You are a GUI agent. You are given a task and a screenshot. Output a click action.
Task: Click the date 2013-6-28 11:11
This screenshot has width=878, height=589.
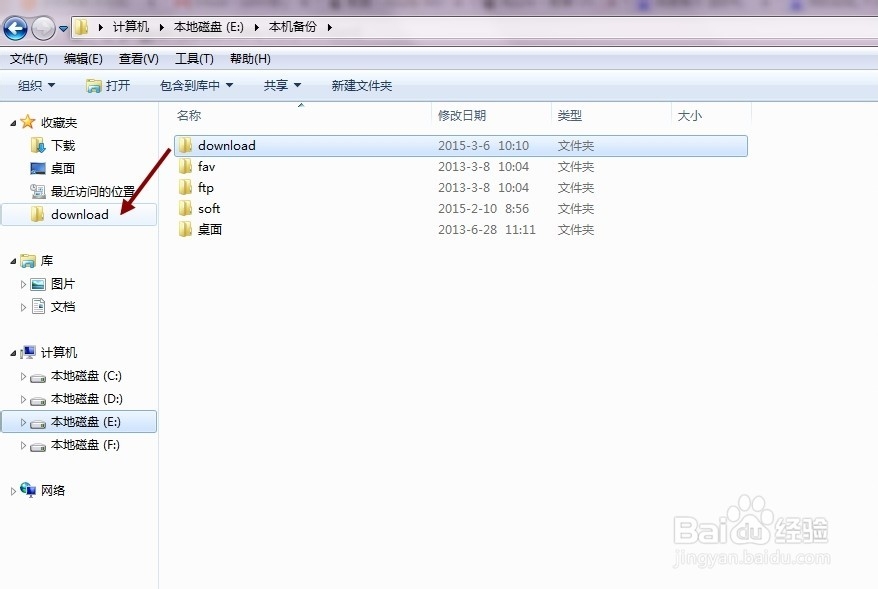487,230
